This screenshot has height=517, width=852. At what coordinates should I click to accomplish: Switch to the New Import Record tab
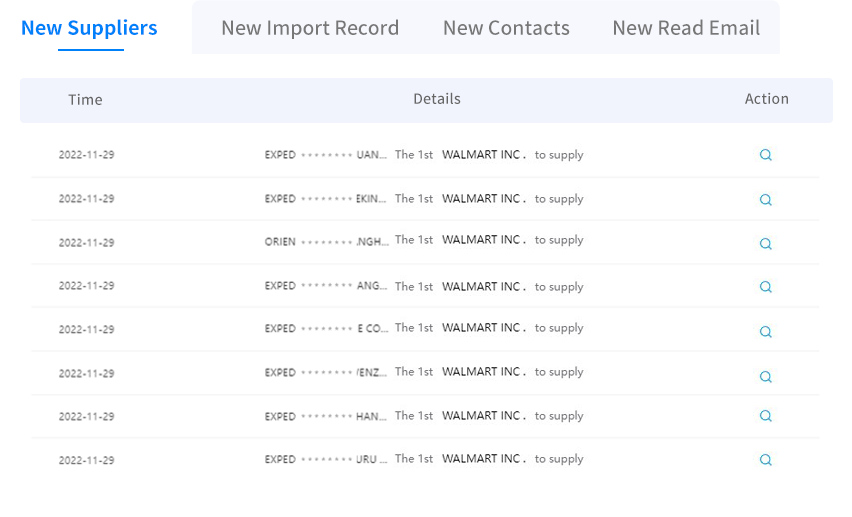[310, 28]
